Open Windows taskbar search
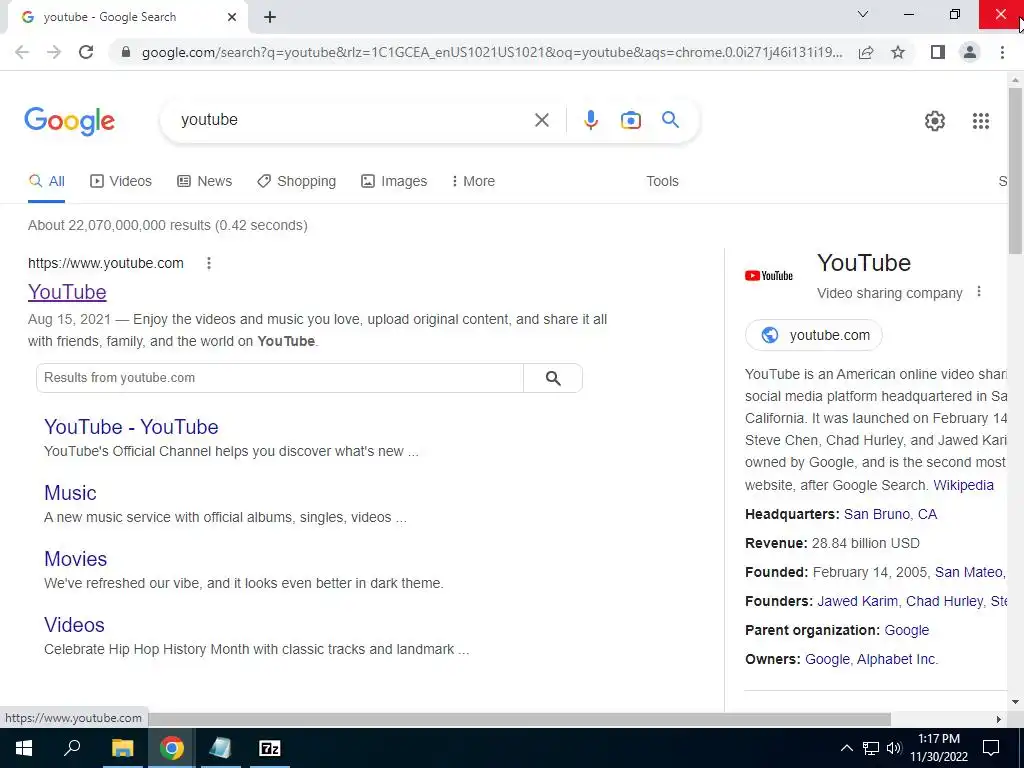The image size is (1024, 768). click(72, 748)
